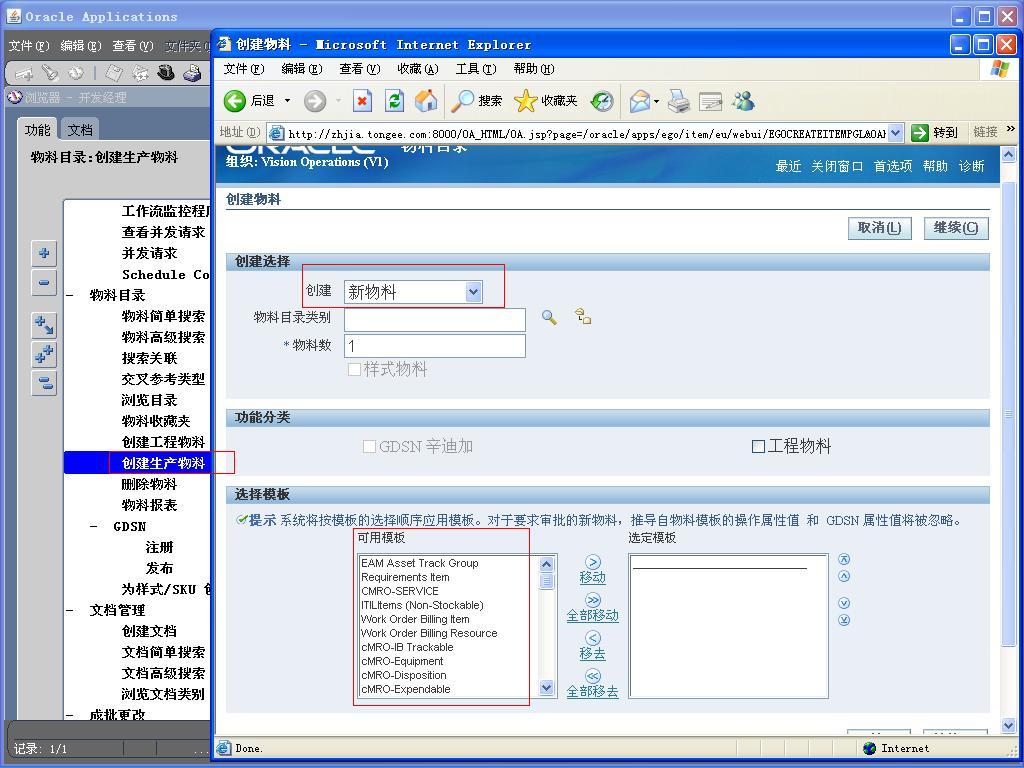The height and width of the screenshot is (768, 1024).
Task: Click the 移动 move-right arrow icon
Action: click(x=592, y=562)
